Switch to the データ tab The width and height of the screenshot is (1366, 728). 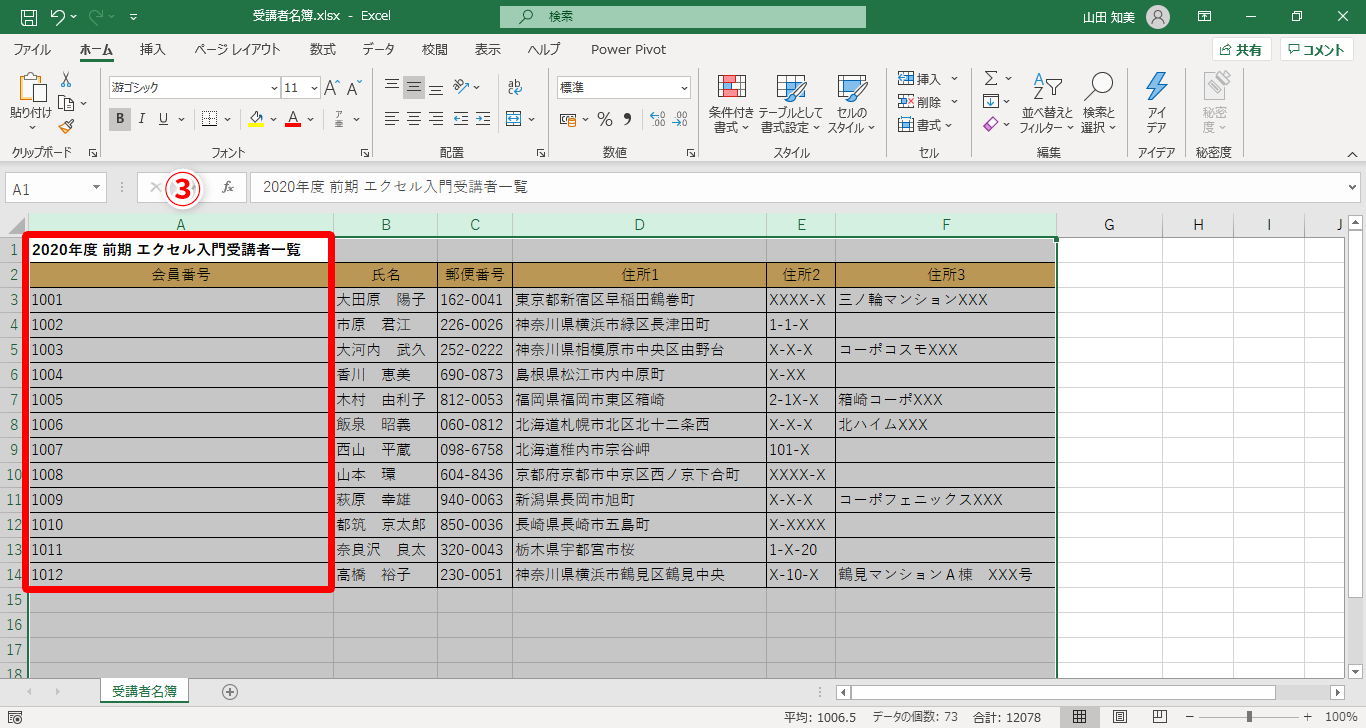coord(379,49)
